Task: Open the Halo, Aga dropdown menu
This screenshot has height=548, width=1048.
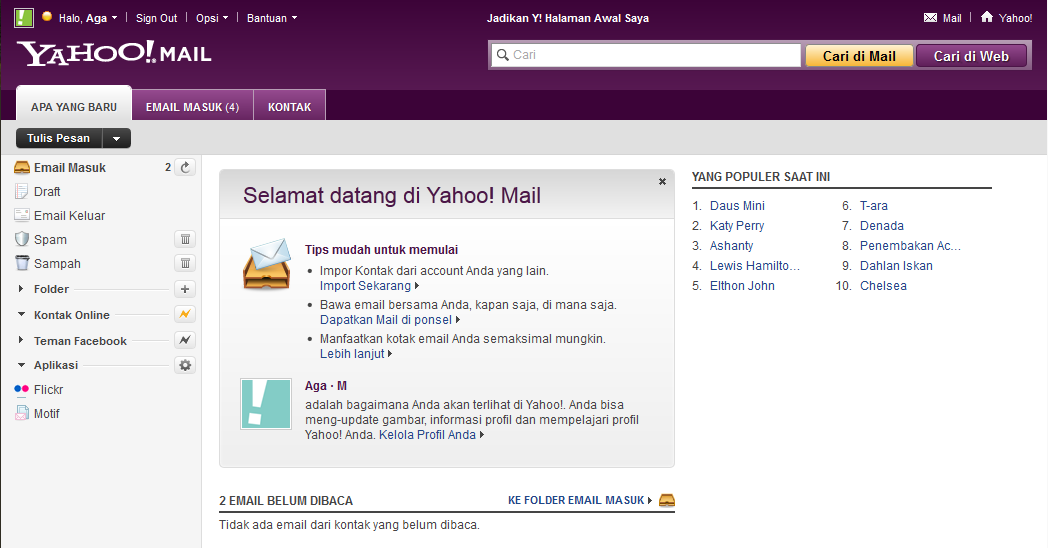Action: (x=88, y=18)
